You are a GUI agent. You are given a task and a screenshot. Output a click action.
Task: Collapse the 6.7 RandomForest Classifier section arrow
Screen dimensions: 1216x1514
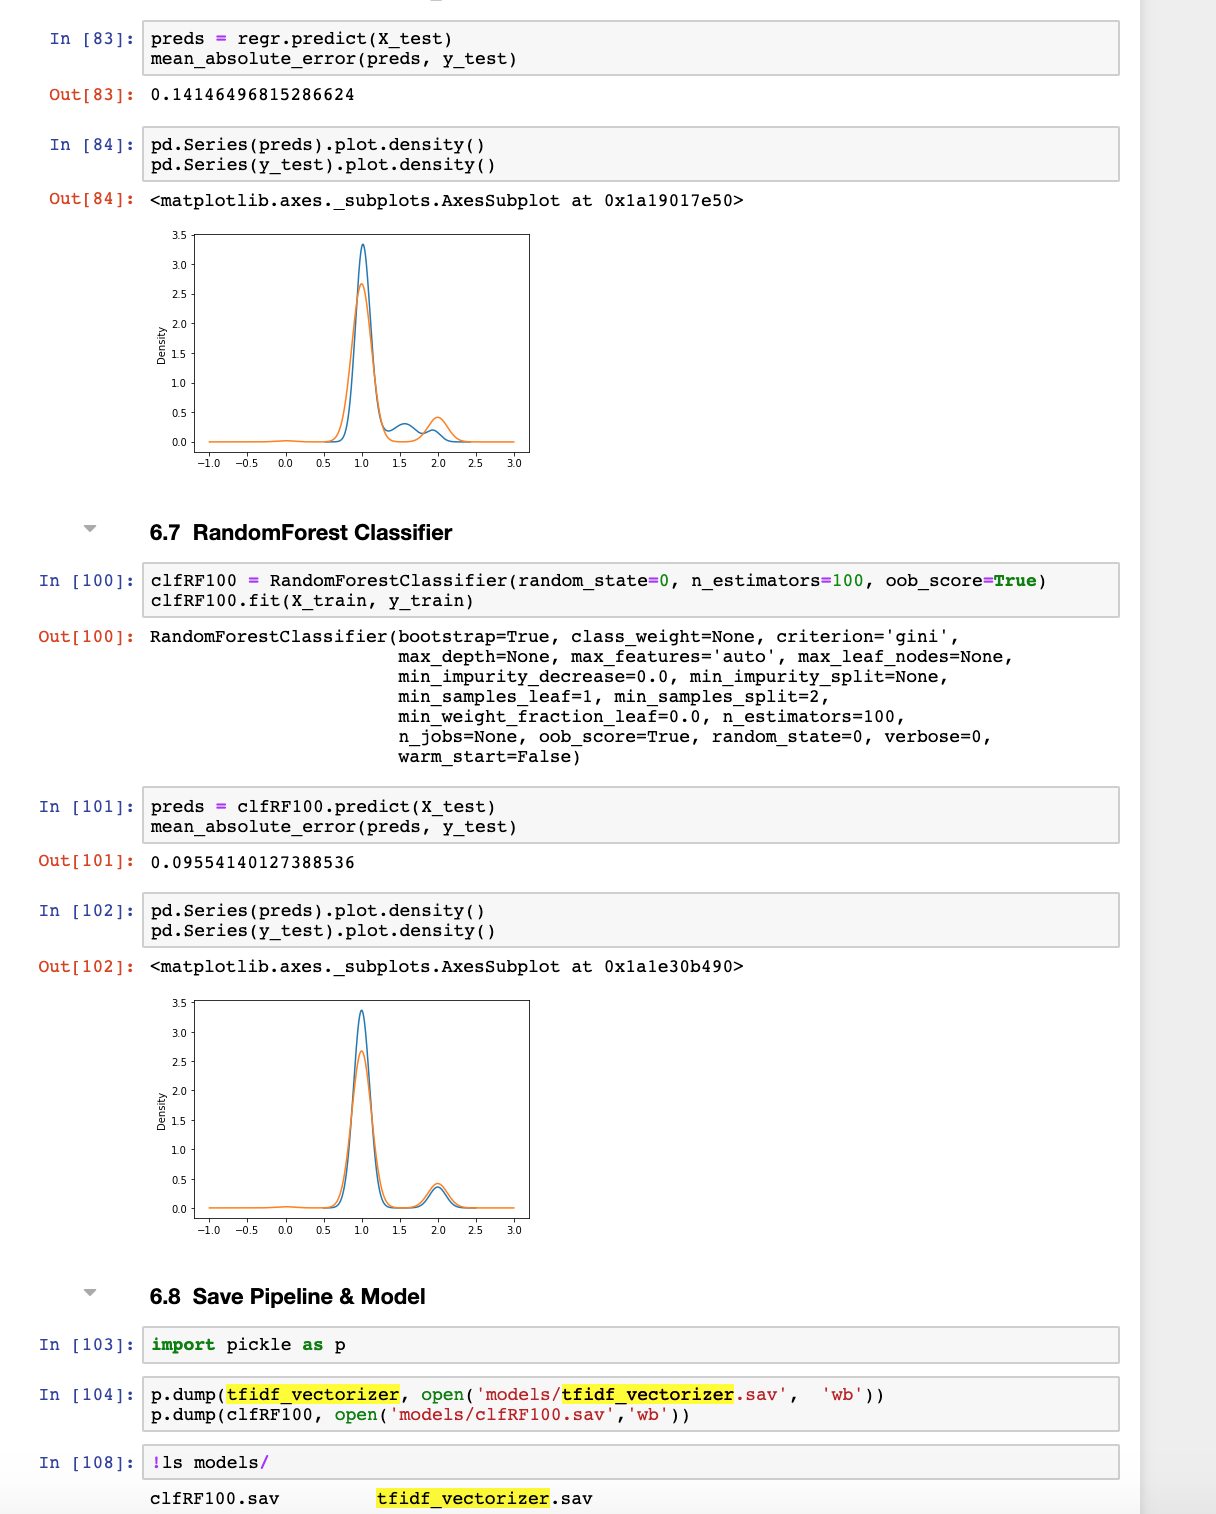90,529
